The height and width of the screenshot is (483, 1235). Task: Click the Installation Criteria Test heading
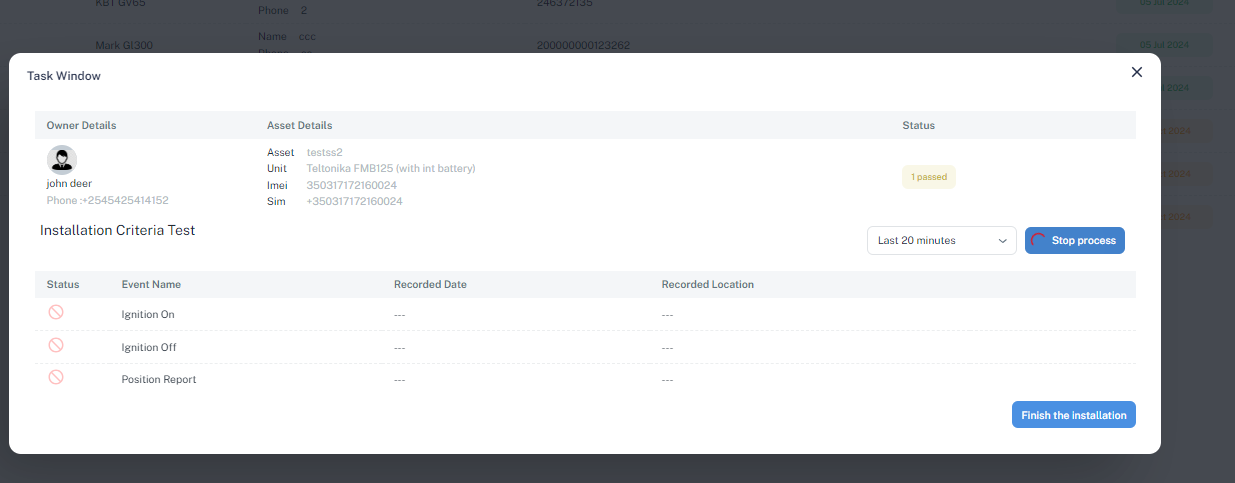(x=117, y=230)
